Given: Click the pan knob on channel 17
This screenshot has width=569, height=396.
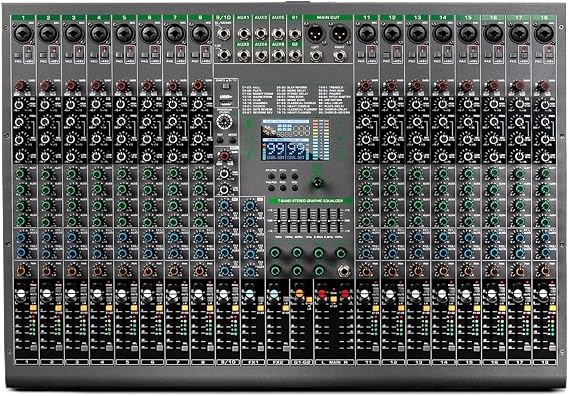Looking at the screenshot, I should pos(519,270).
